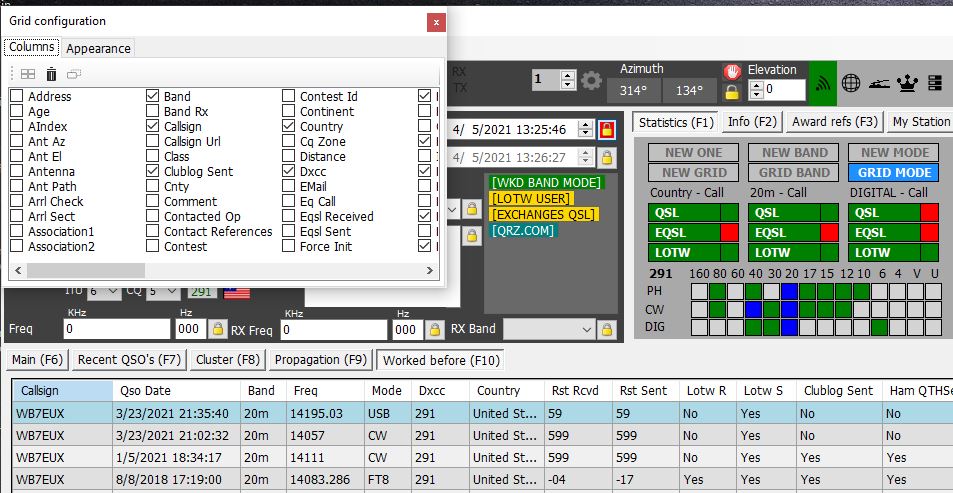The image size is (953, 493).
Task: Click the NEW BAND button
Action: 793,153
